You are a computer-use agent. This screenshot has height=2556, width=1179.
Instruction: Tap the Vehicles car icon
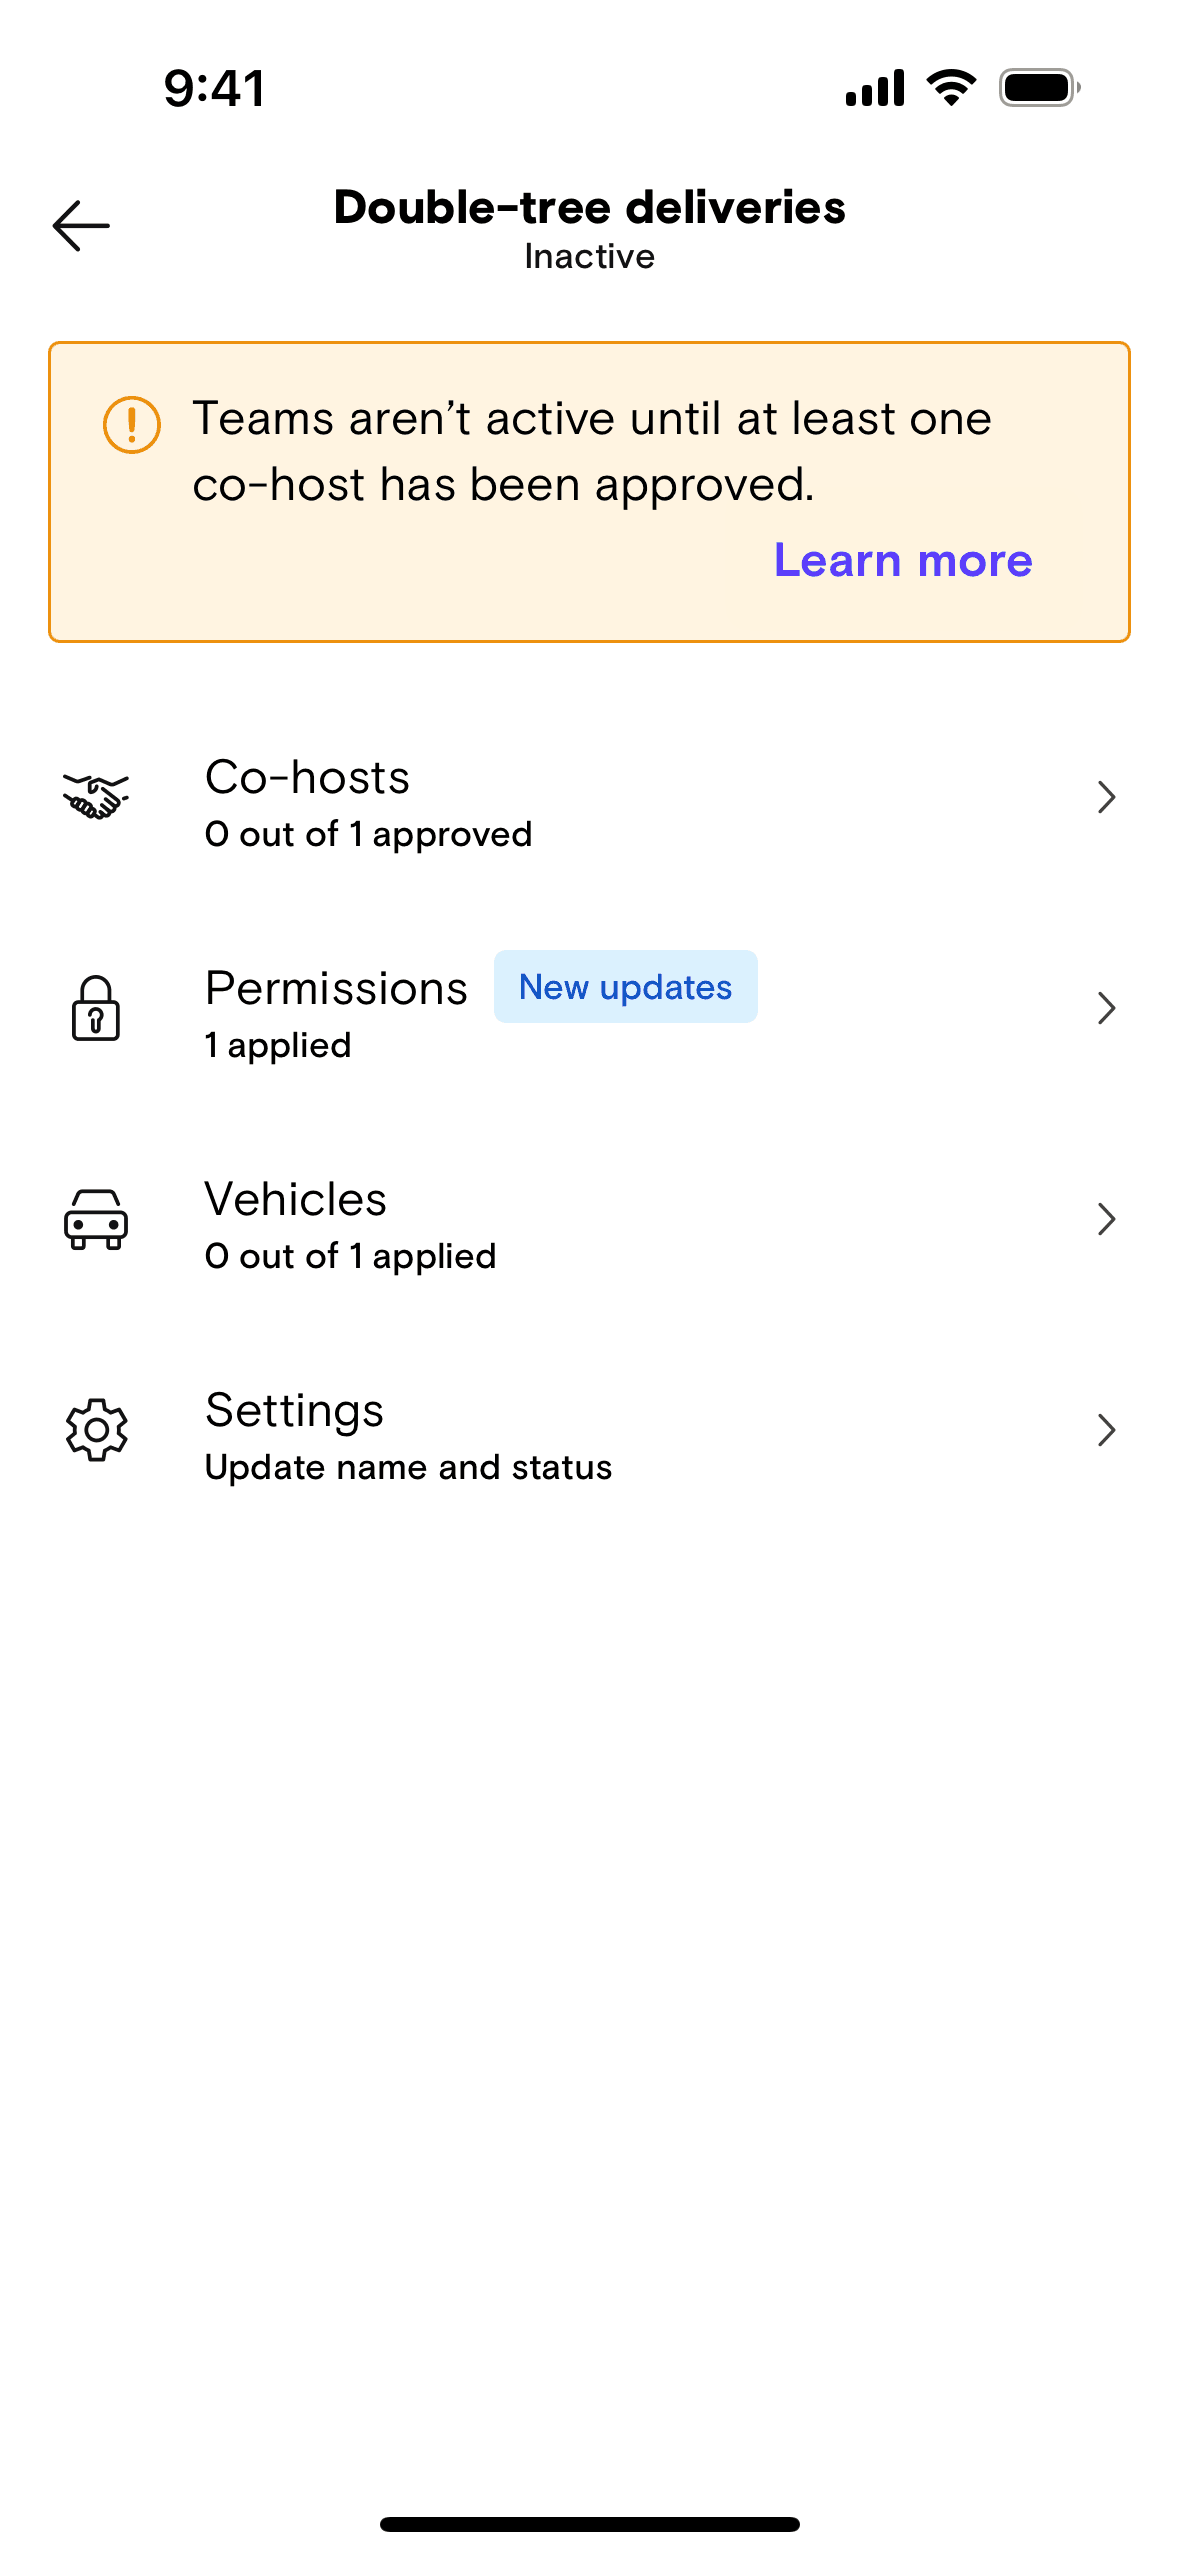tap(96, 1220)
